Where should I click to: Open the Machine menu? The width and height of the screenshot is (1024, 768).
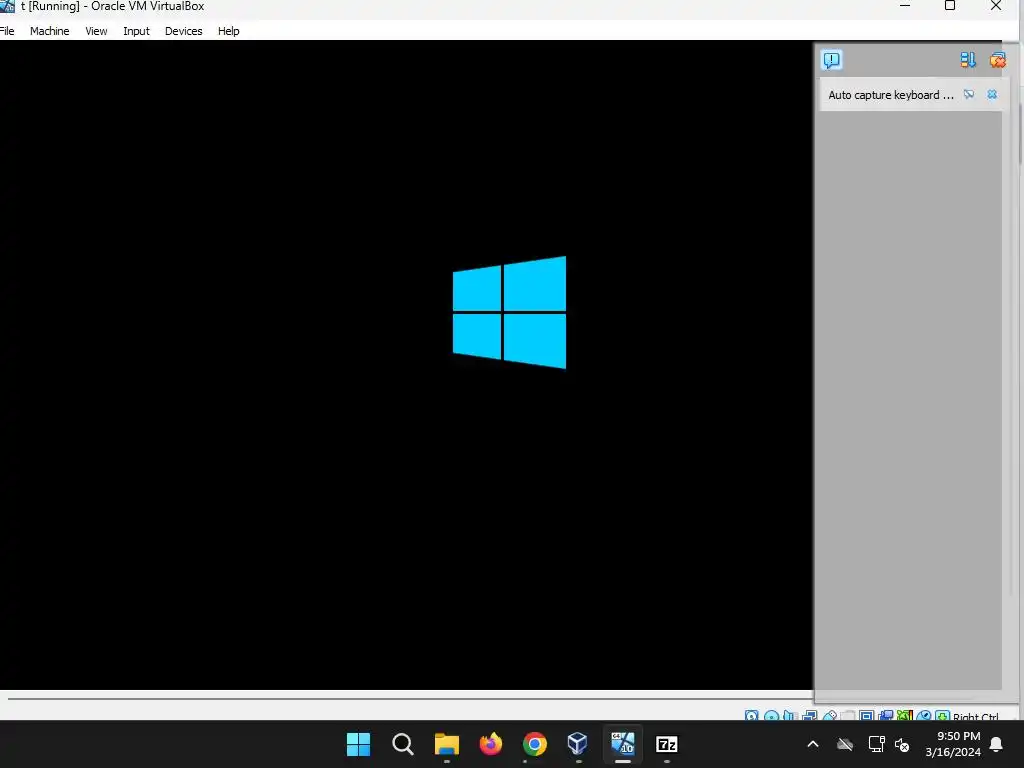50,31
